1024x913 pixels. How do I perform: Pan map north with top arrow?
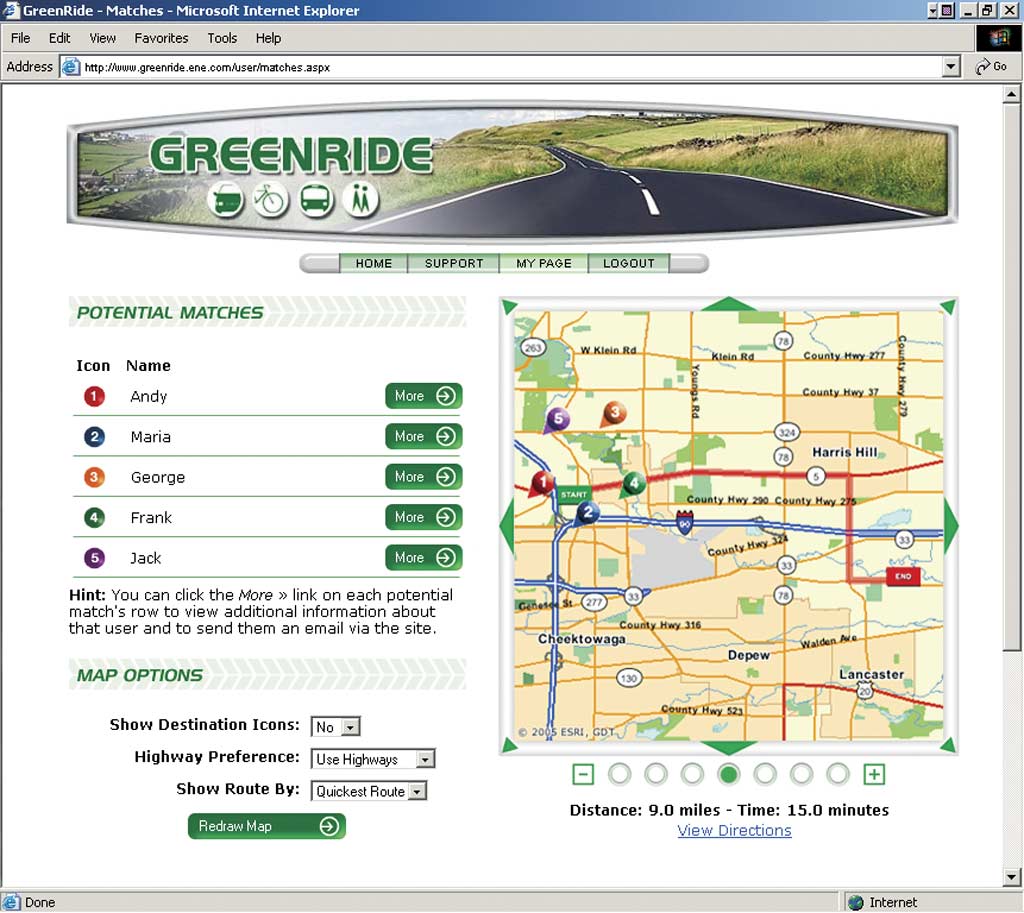tap(729, 304)
